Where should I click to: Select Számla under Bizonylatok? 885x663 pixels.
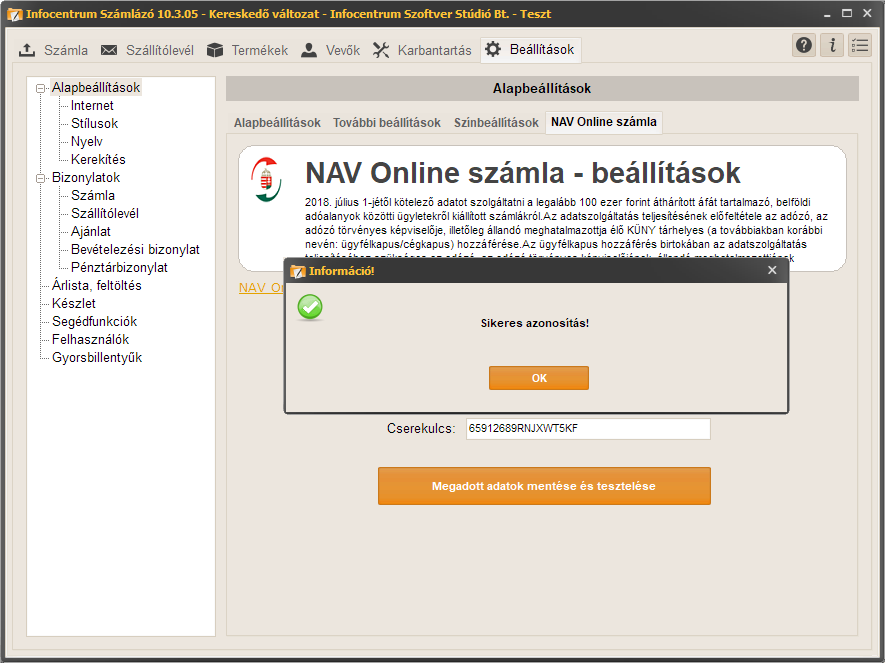pyautogui.click(x=93, y=196)
